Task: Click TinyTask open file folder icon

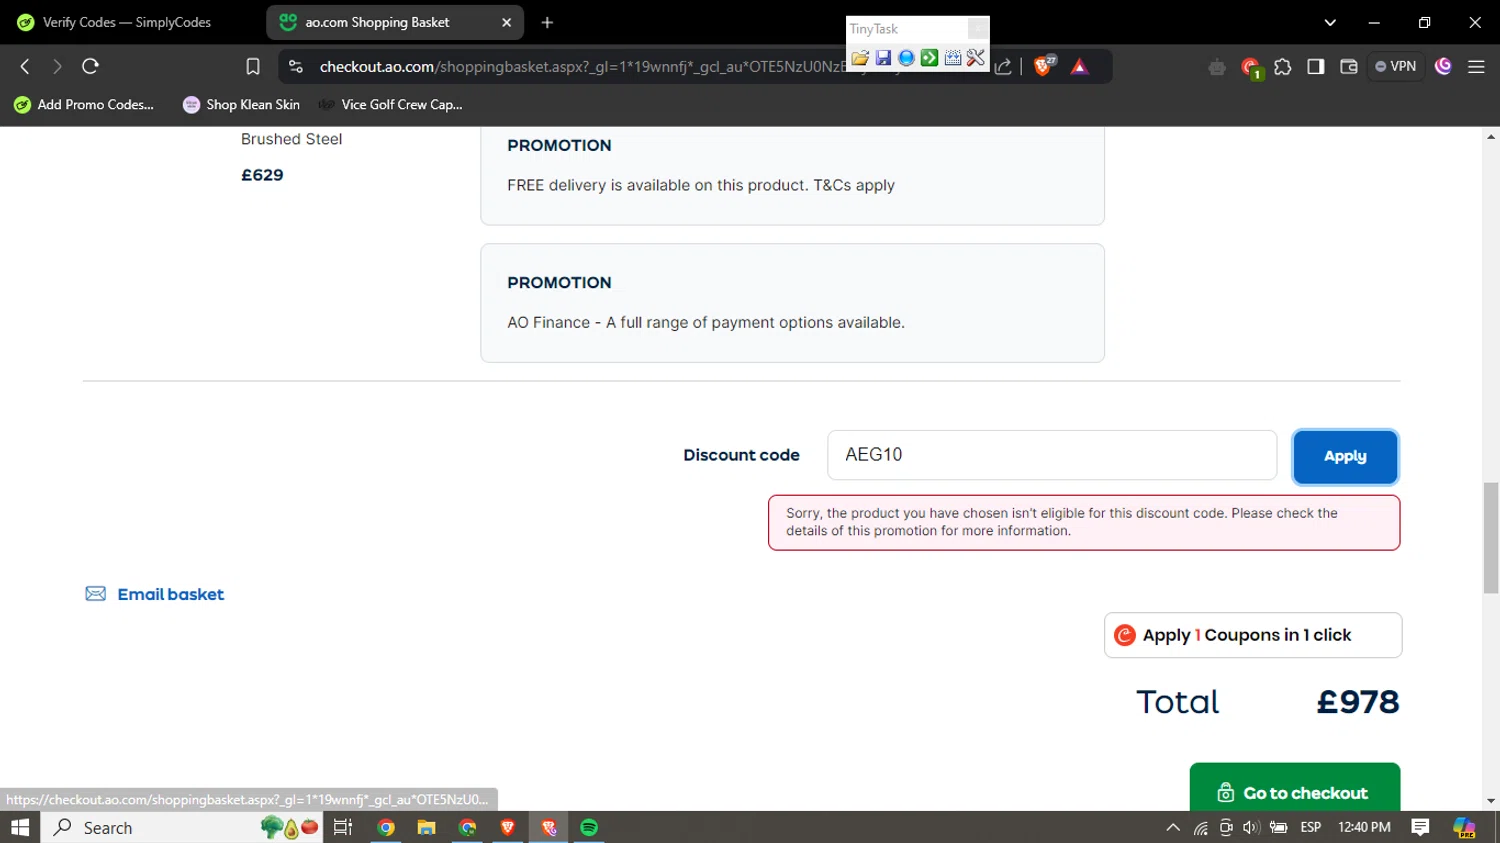Action: coord(860,58)
